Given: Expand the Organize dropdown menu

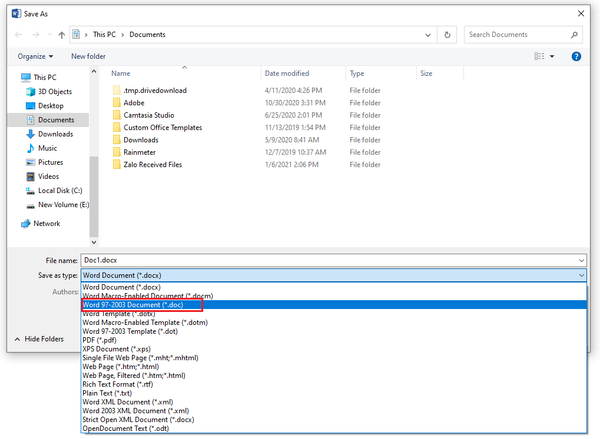Looking at the screenshot, I should 36,57.
